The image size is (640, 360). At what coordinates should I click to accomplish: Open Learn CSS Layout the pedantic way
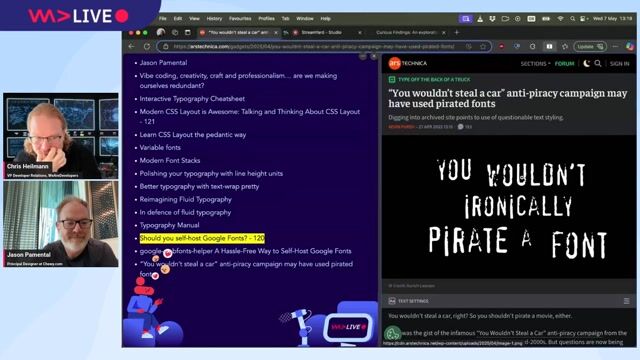coord(193,135)
